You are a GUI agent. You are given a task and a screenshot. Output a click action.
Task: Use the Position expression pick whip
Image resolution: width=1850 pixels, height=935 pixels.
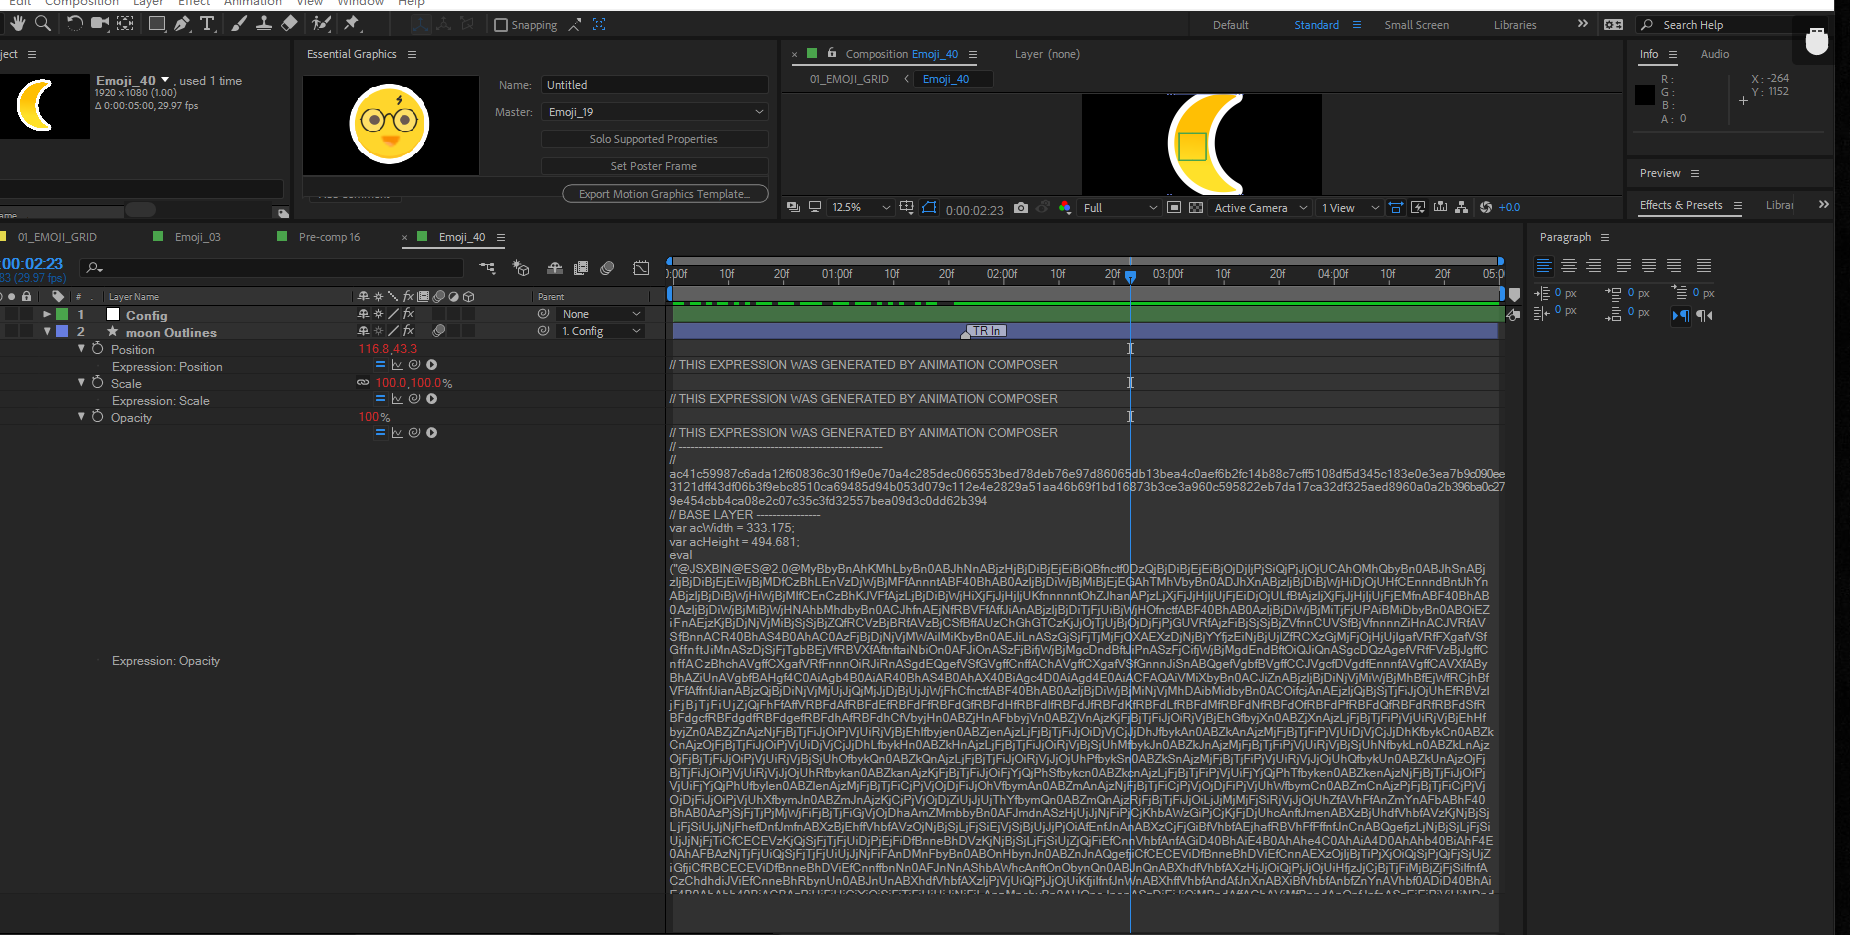click(x=414, y=365)
